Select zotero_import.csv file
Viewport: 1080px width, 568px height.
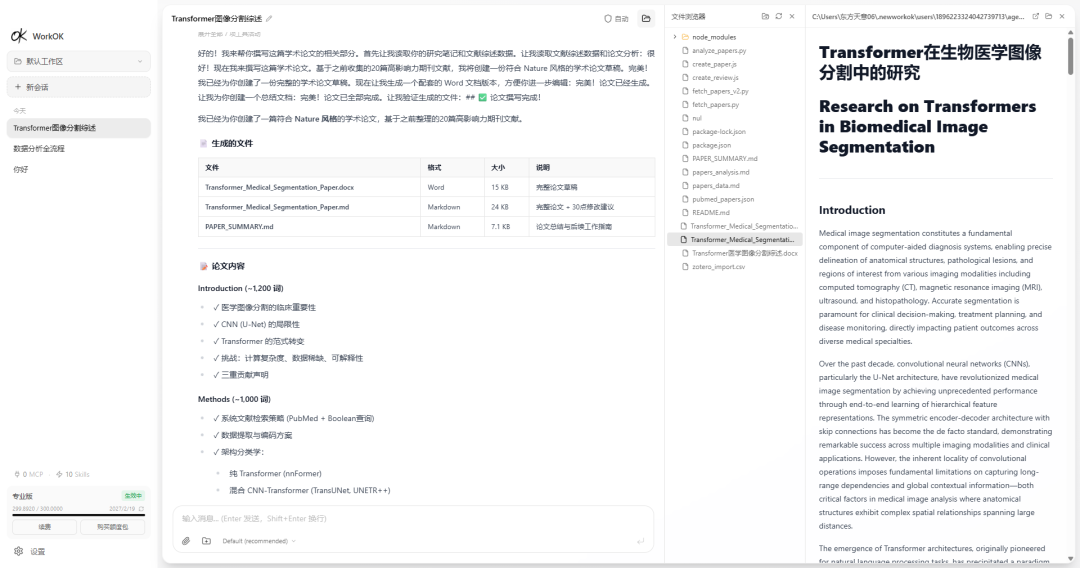click(x=735, y=266)
